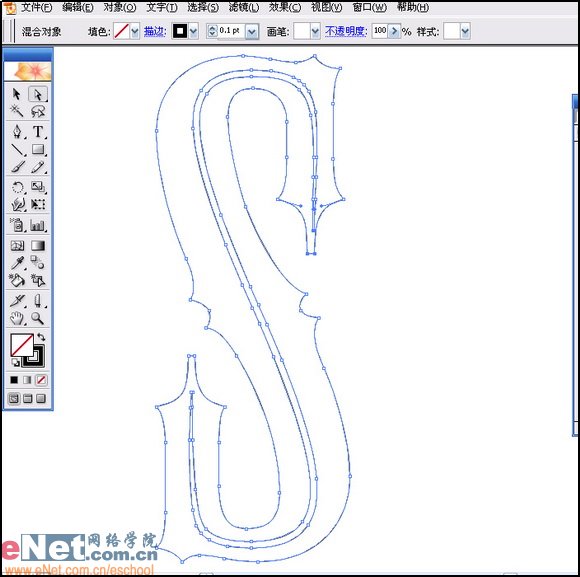
Task: Click the control bar fill color swatch
Action: pyautogui.click(x=121, y=31)
